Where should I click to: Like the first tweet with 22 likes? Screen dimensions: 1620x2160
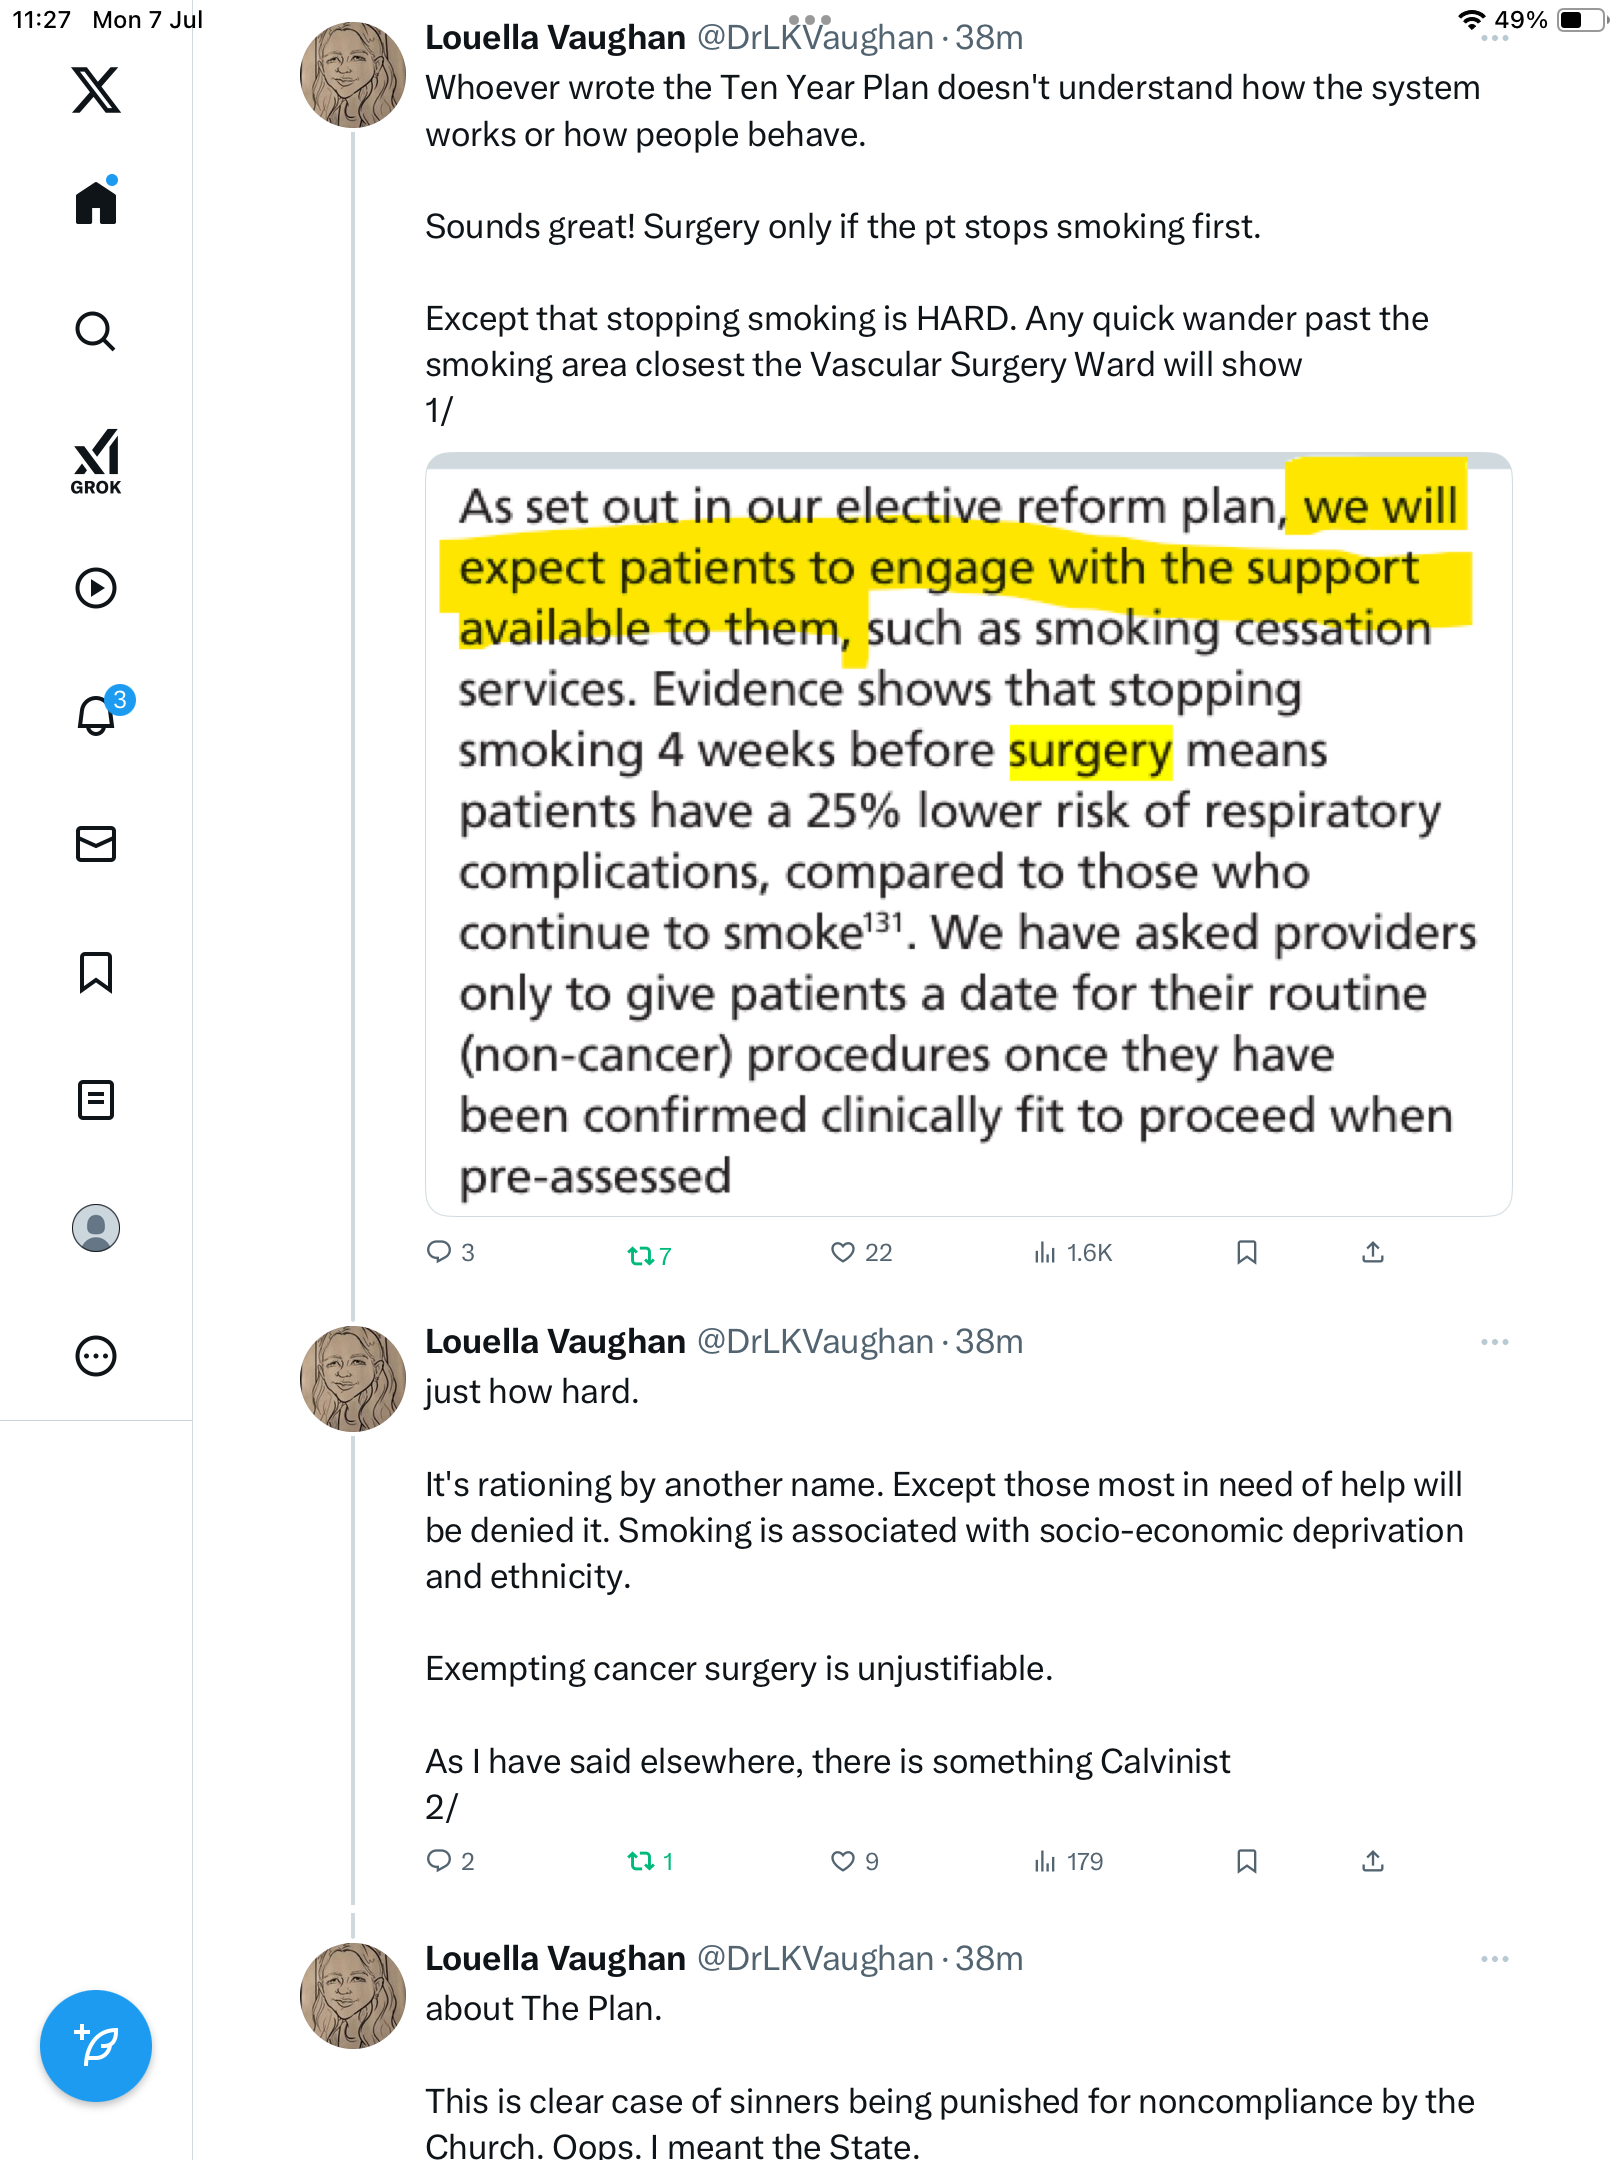(x=861, y=1252)
